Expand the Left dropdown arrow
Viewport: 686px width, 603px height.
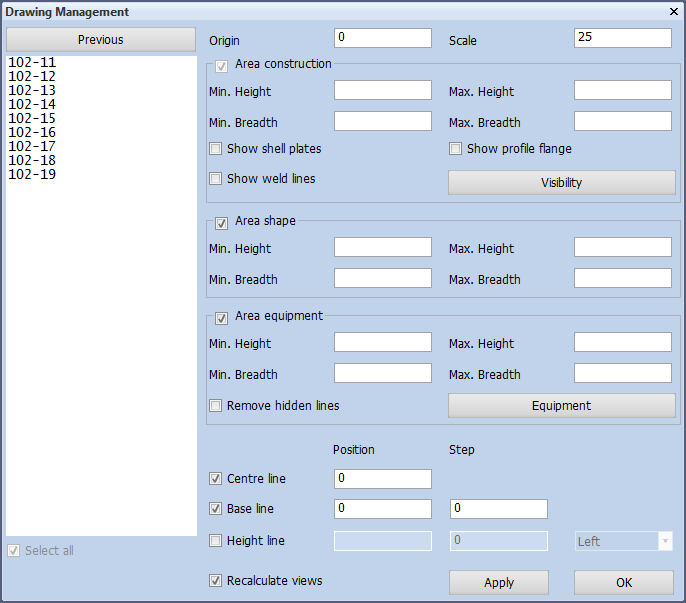(x=665, y=541)
